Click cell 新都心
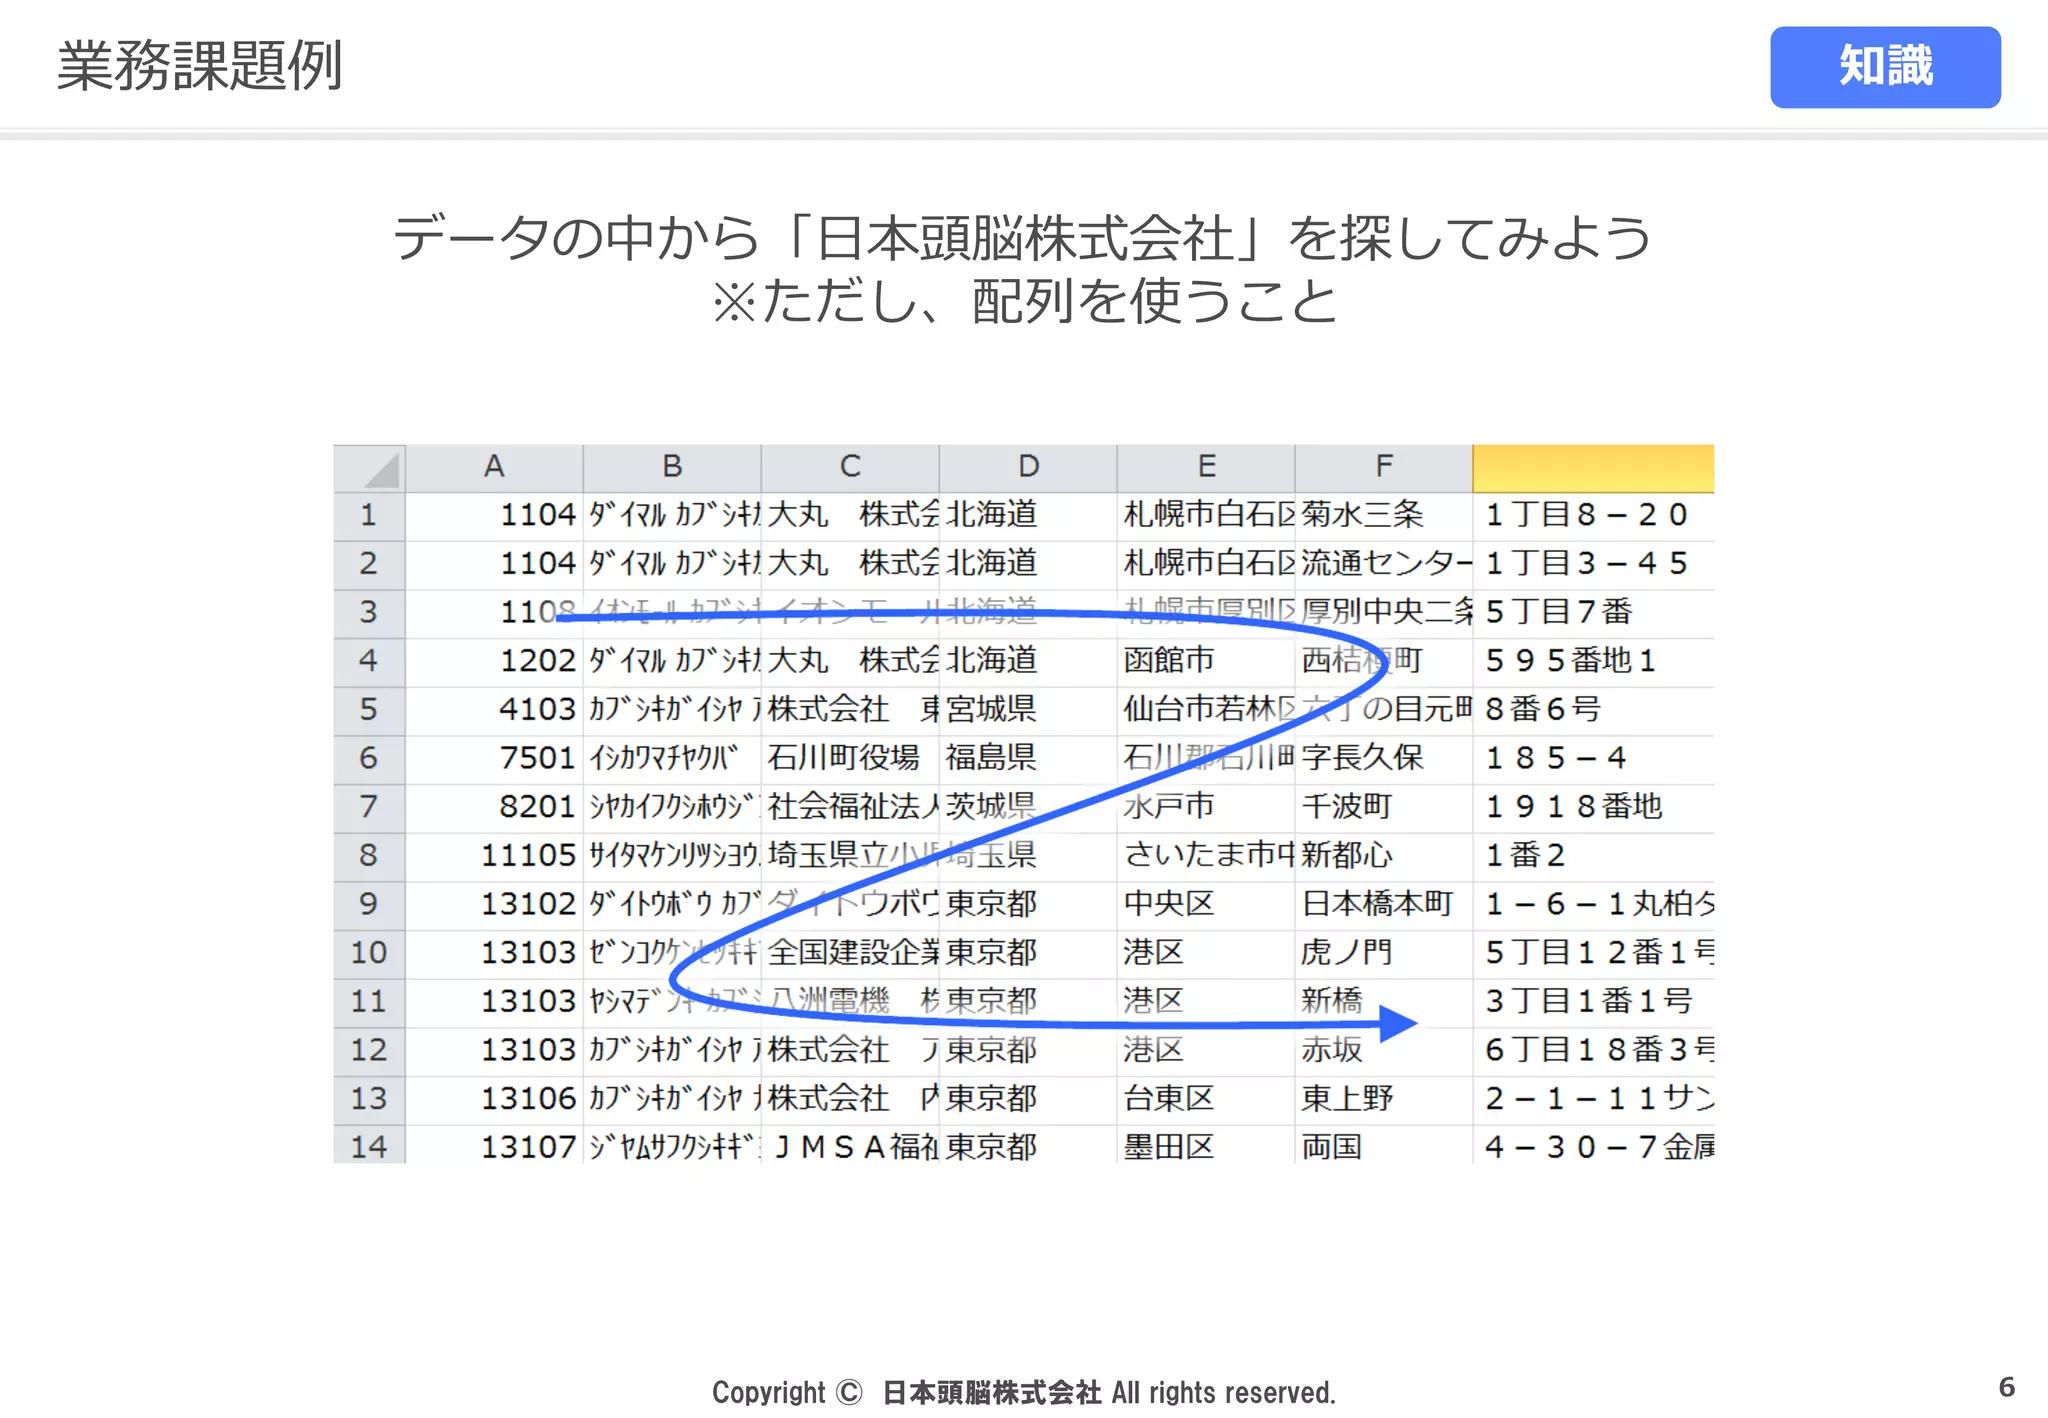The width and height of the screenshot is (2048, 1418). [x=1384, y=857]
